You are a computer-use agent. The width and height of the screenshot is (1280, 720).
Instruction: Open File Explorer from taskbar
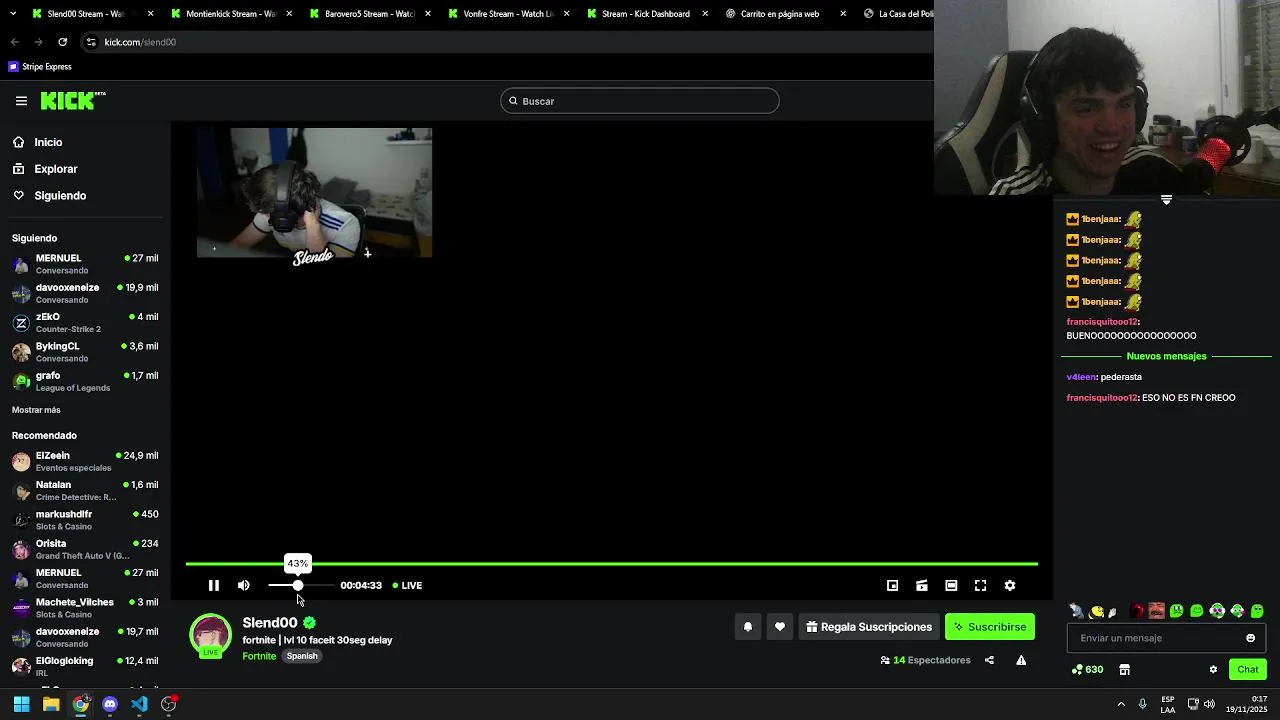tap(51, 704)
